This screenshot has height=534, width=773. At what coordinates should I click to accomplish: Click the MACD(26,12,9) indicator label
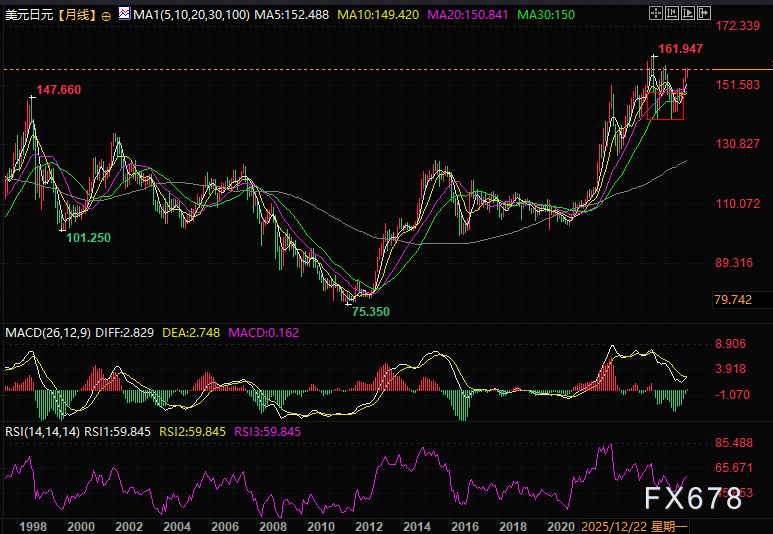pyautogui.click(x=46, y=332)
